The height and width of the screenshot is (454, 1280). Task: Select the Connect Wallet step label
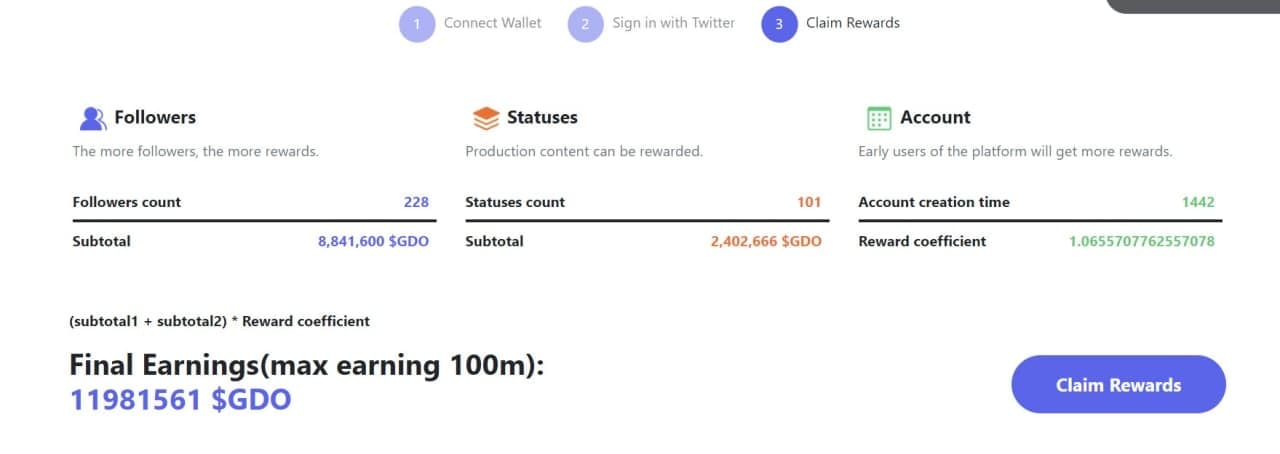[492, 23]
